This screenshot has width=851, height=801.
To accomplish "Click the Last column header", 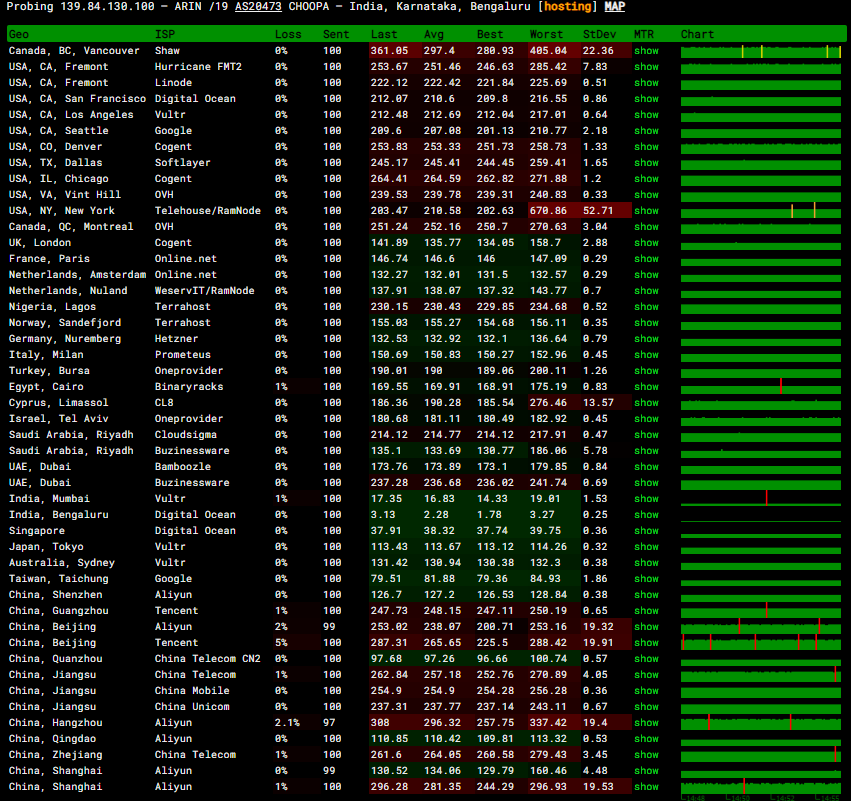I will click(x=384, y=34).
